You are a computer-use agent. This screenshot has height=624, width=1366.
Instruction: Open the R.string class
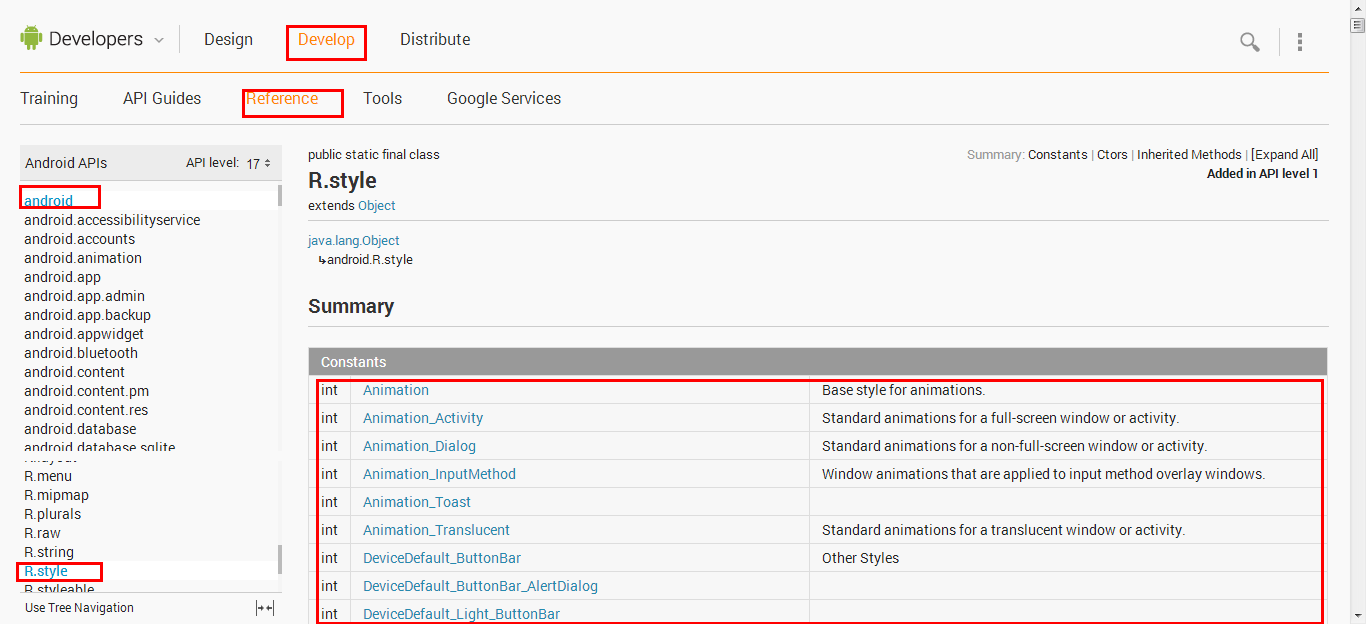coord(49,552)
